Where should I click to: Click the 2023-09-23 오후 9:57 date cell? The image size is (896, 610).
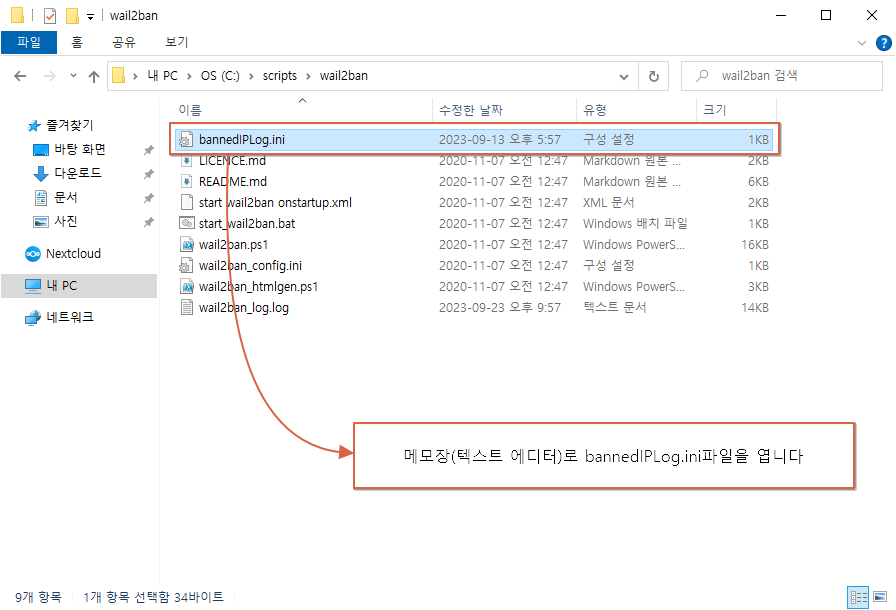(499, 308)
